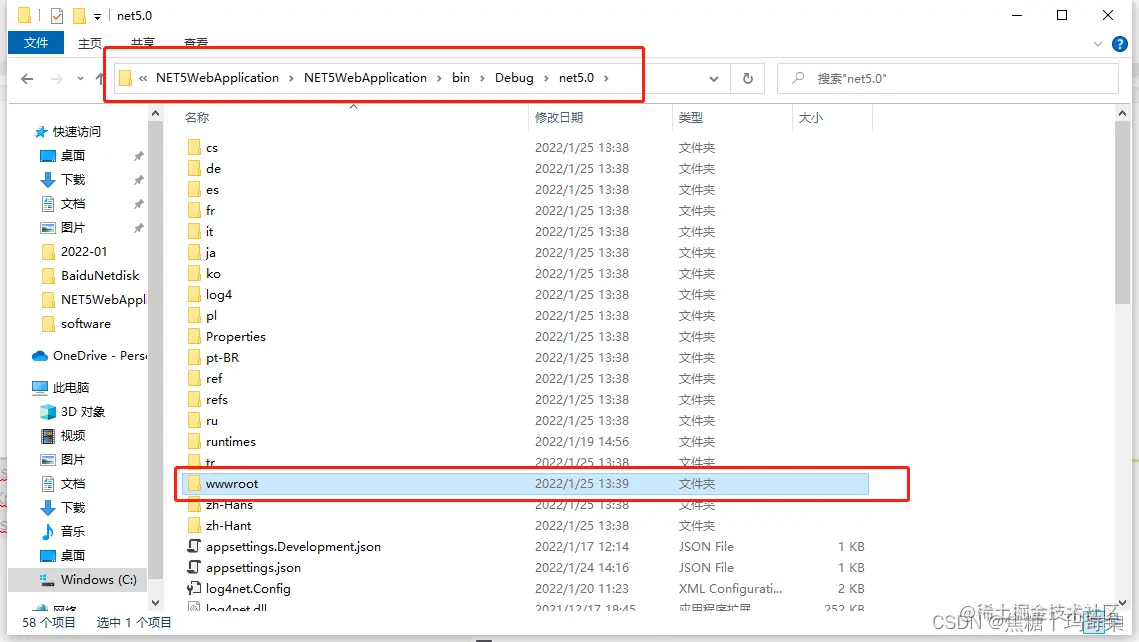Image resolution: width=1139 pixels, height=642 pixels.
Task: Select the folder named it
Action: [x=209, y=232]
